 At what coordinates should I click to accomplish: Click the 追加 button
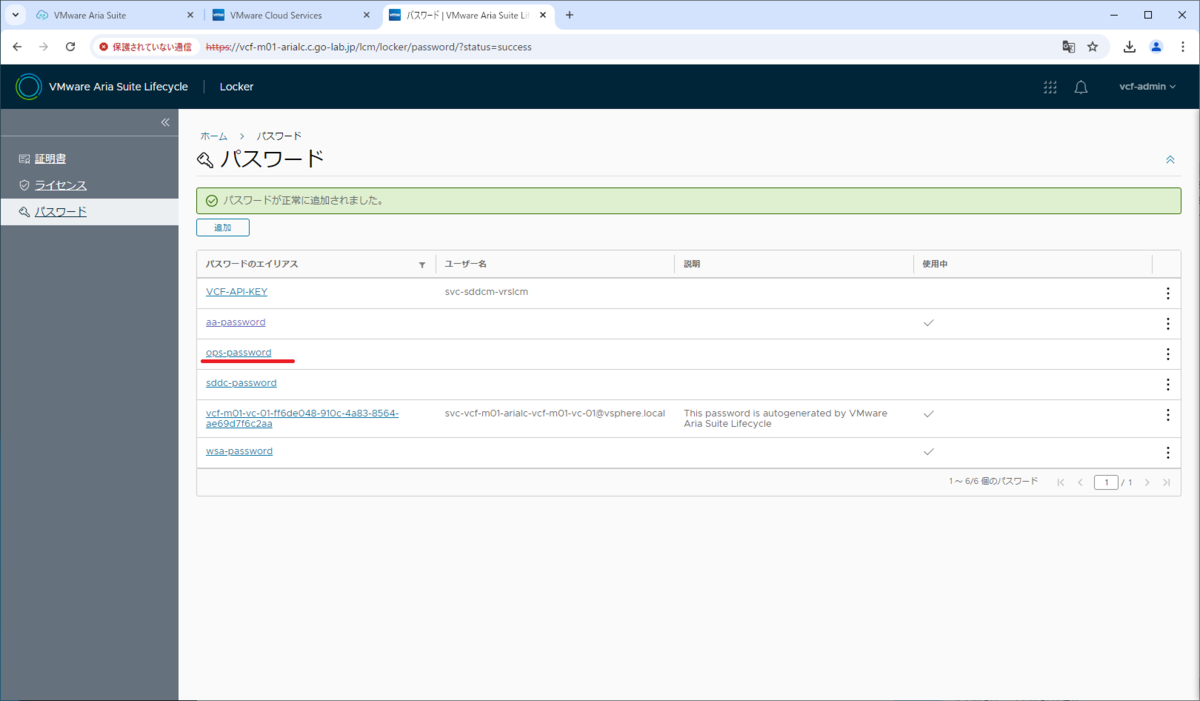pyautogui.click(x=223, y=228)
